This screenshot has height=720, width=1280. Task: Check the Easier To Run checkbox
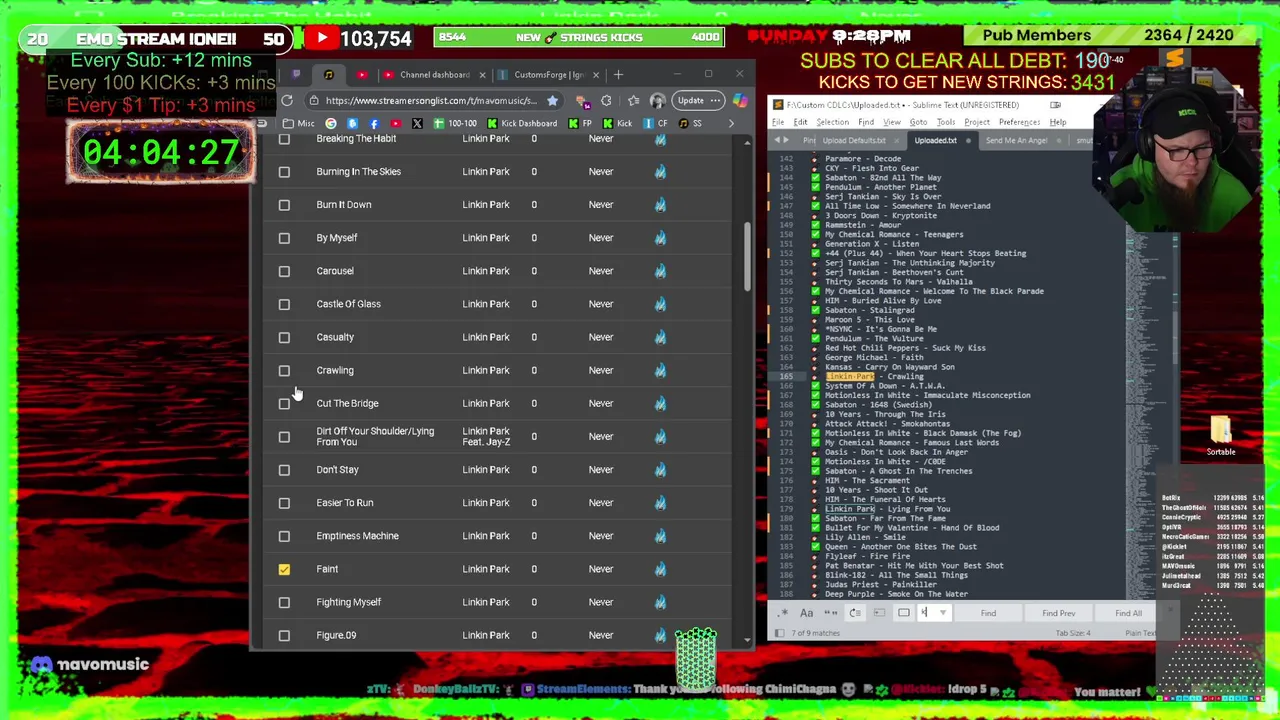click(284, 503)
